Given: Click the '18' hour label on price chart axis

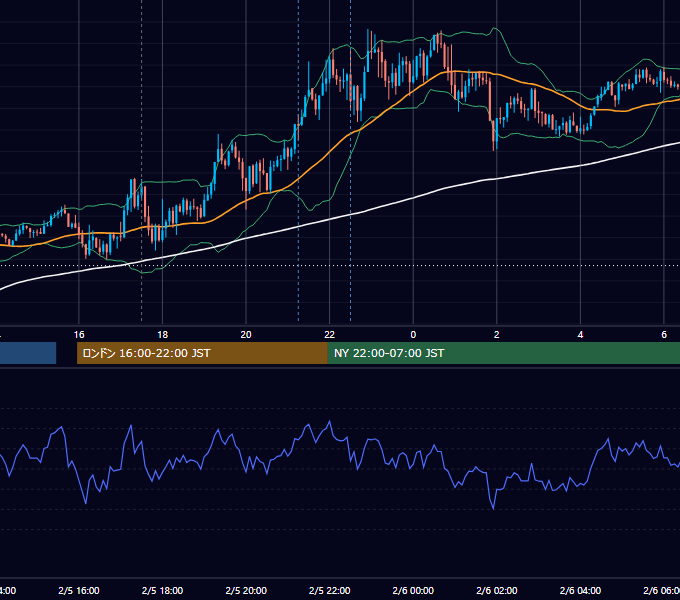Looking at the screenshot, I should [x=163, y=335].
